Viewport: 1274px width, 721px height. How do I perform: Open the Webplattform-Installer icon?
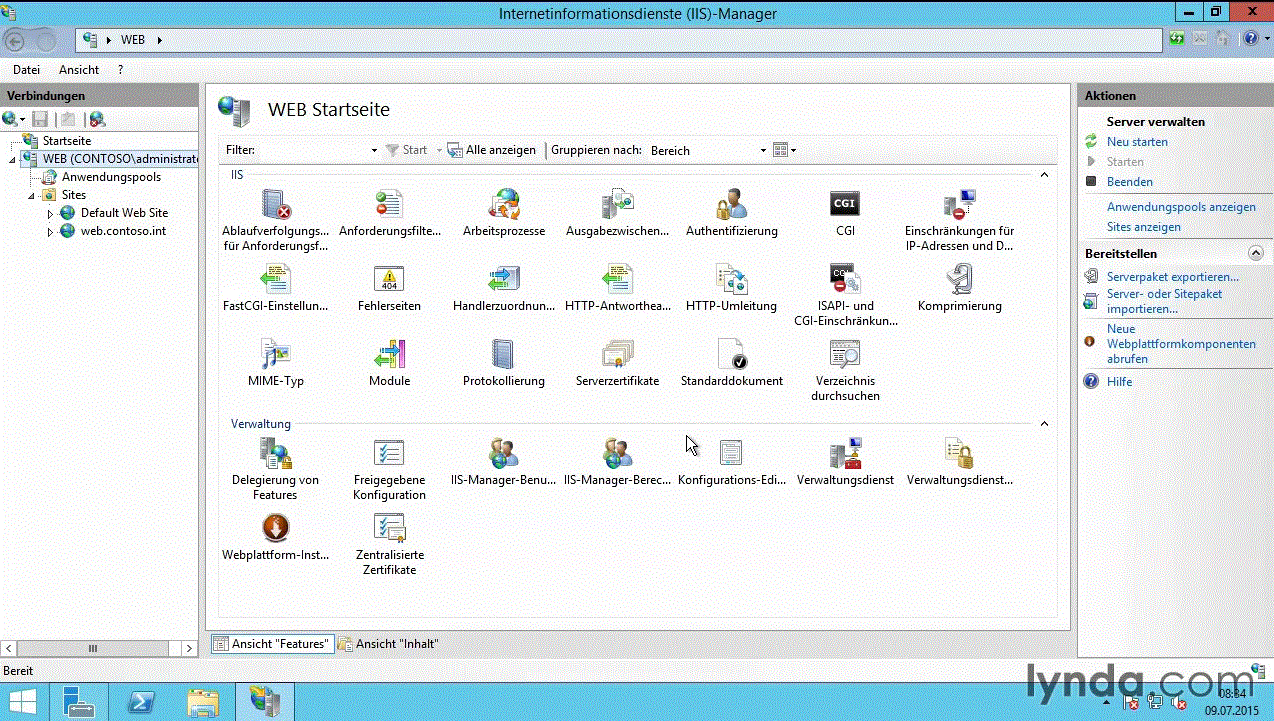tap(275, 528)
